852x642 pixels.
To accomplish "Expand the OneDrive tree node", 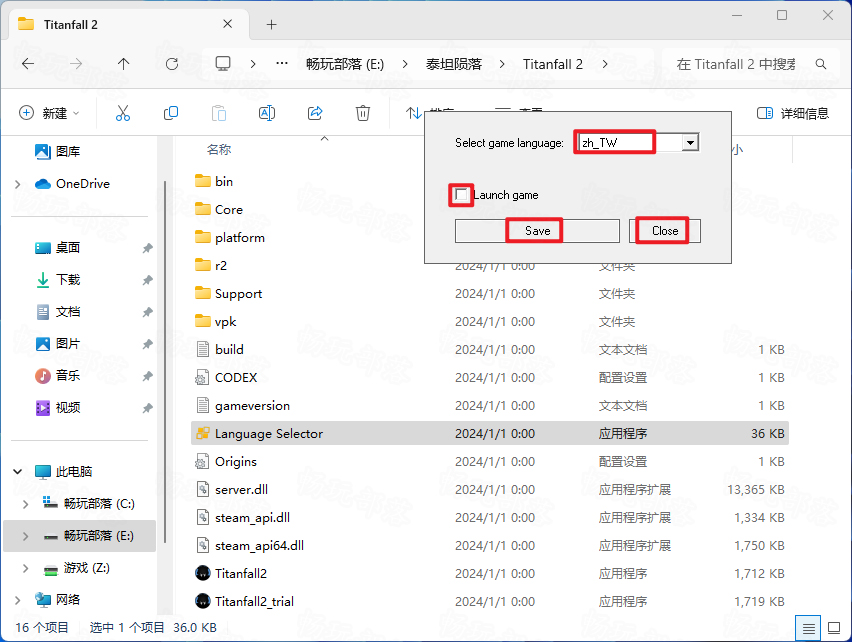I will pos(17,184).
